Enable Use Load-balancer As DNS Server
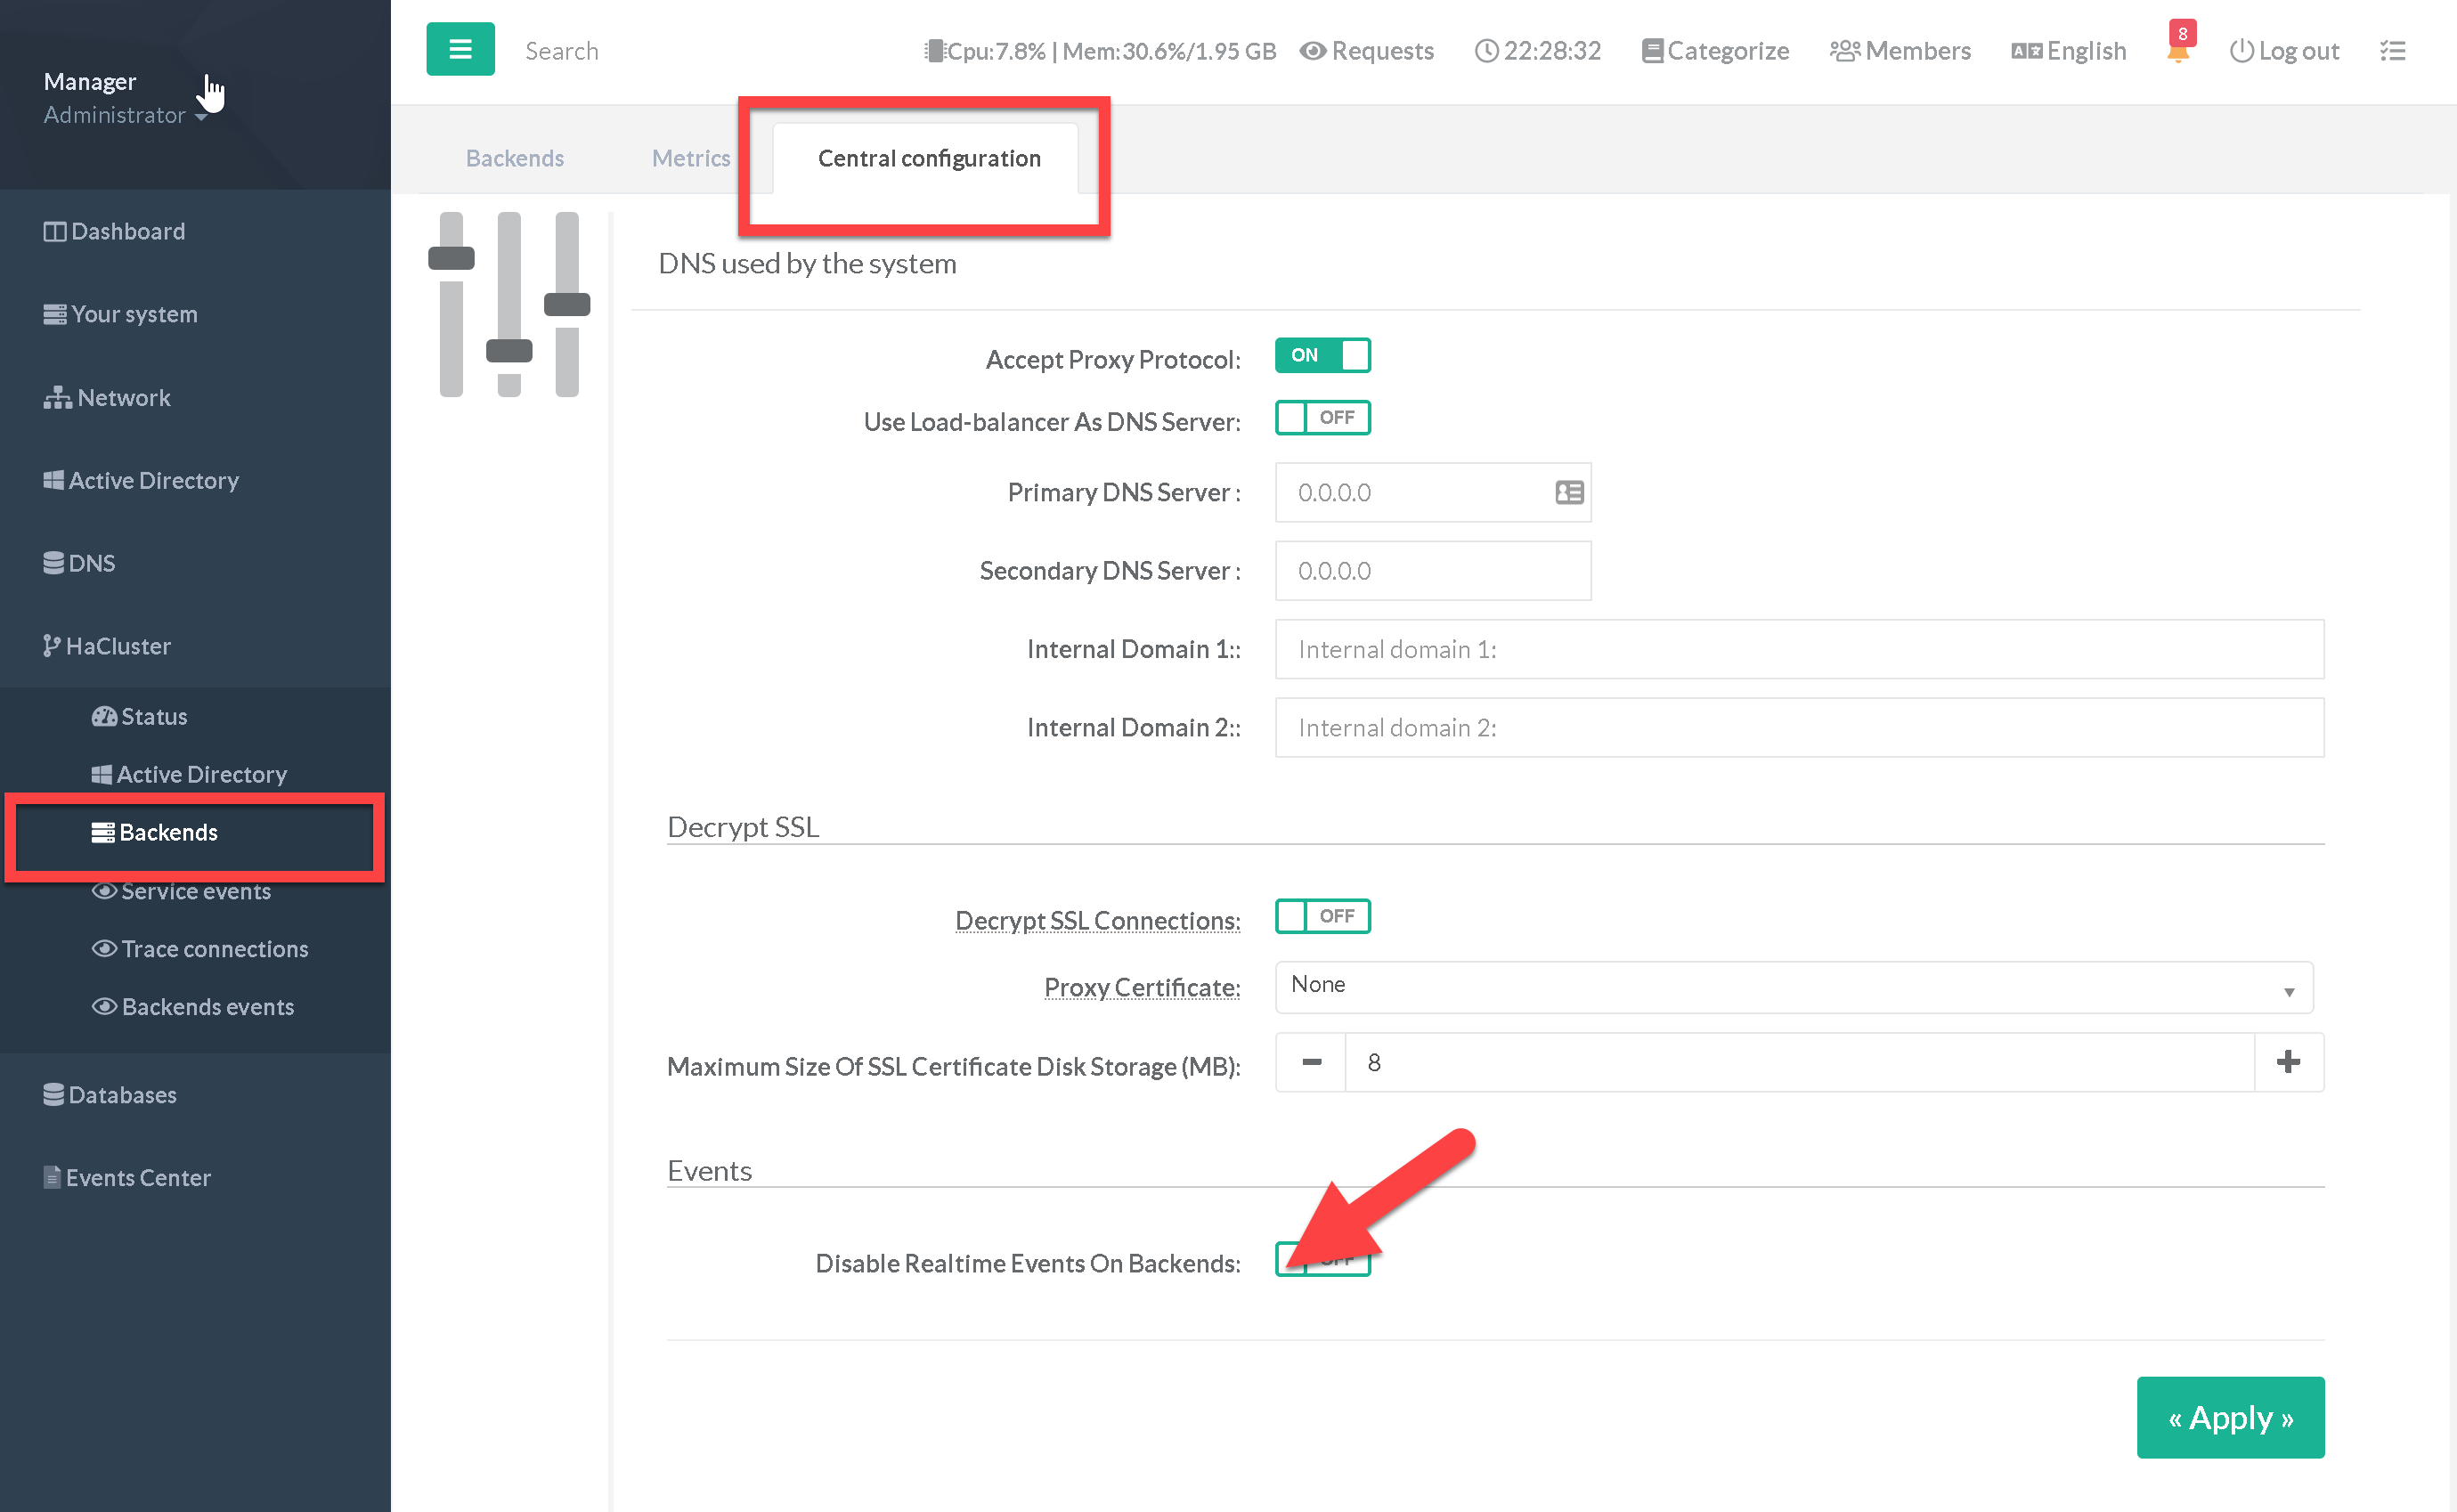 (1322, 417)
